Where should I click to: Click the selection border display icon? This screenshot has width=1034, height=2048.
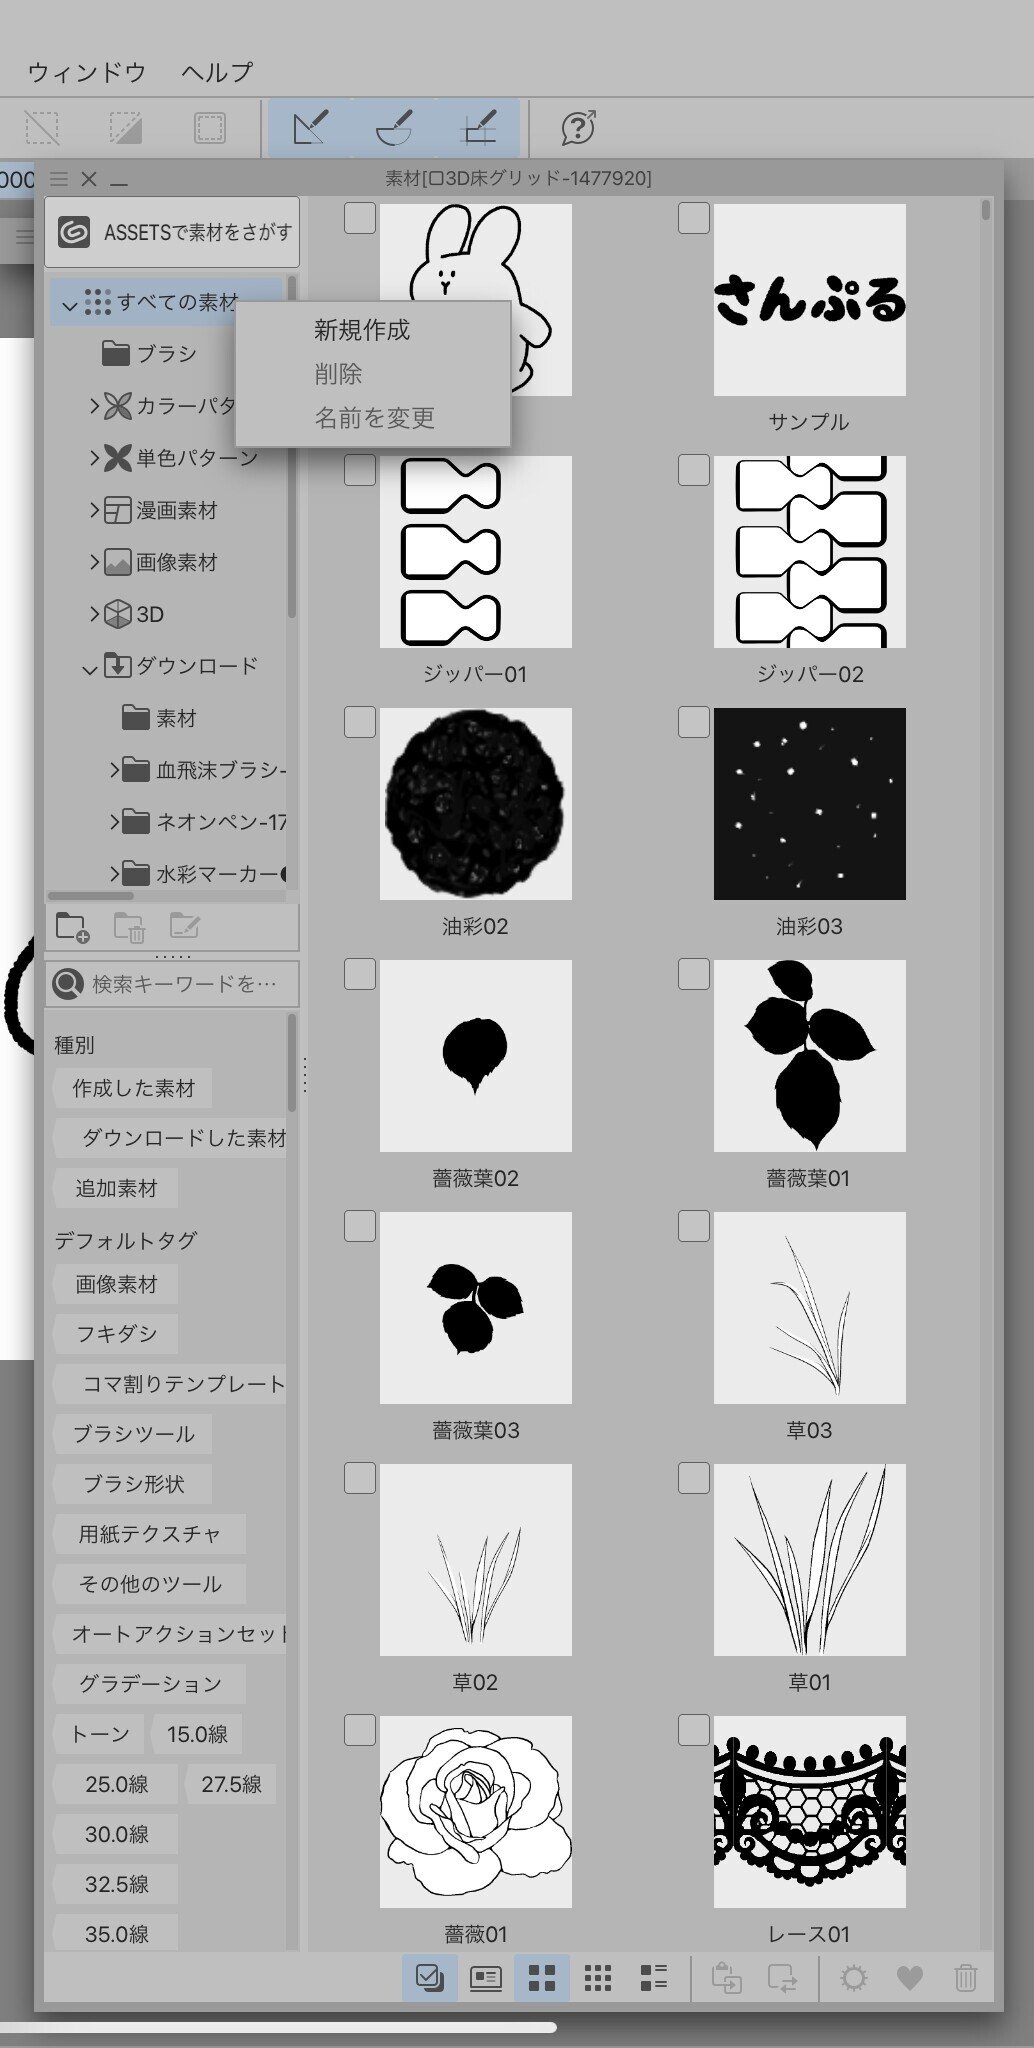[210, 128]
